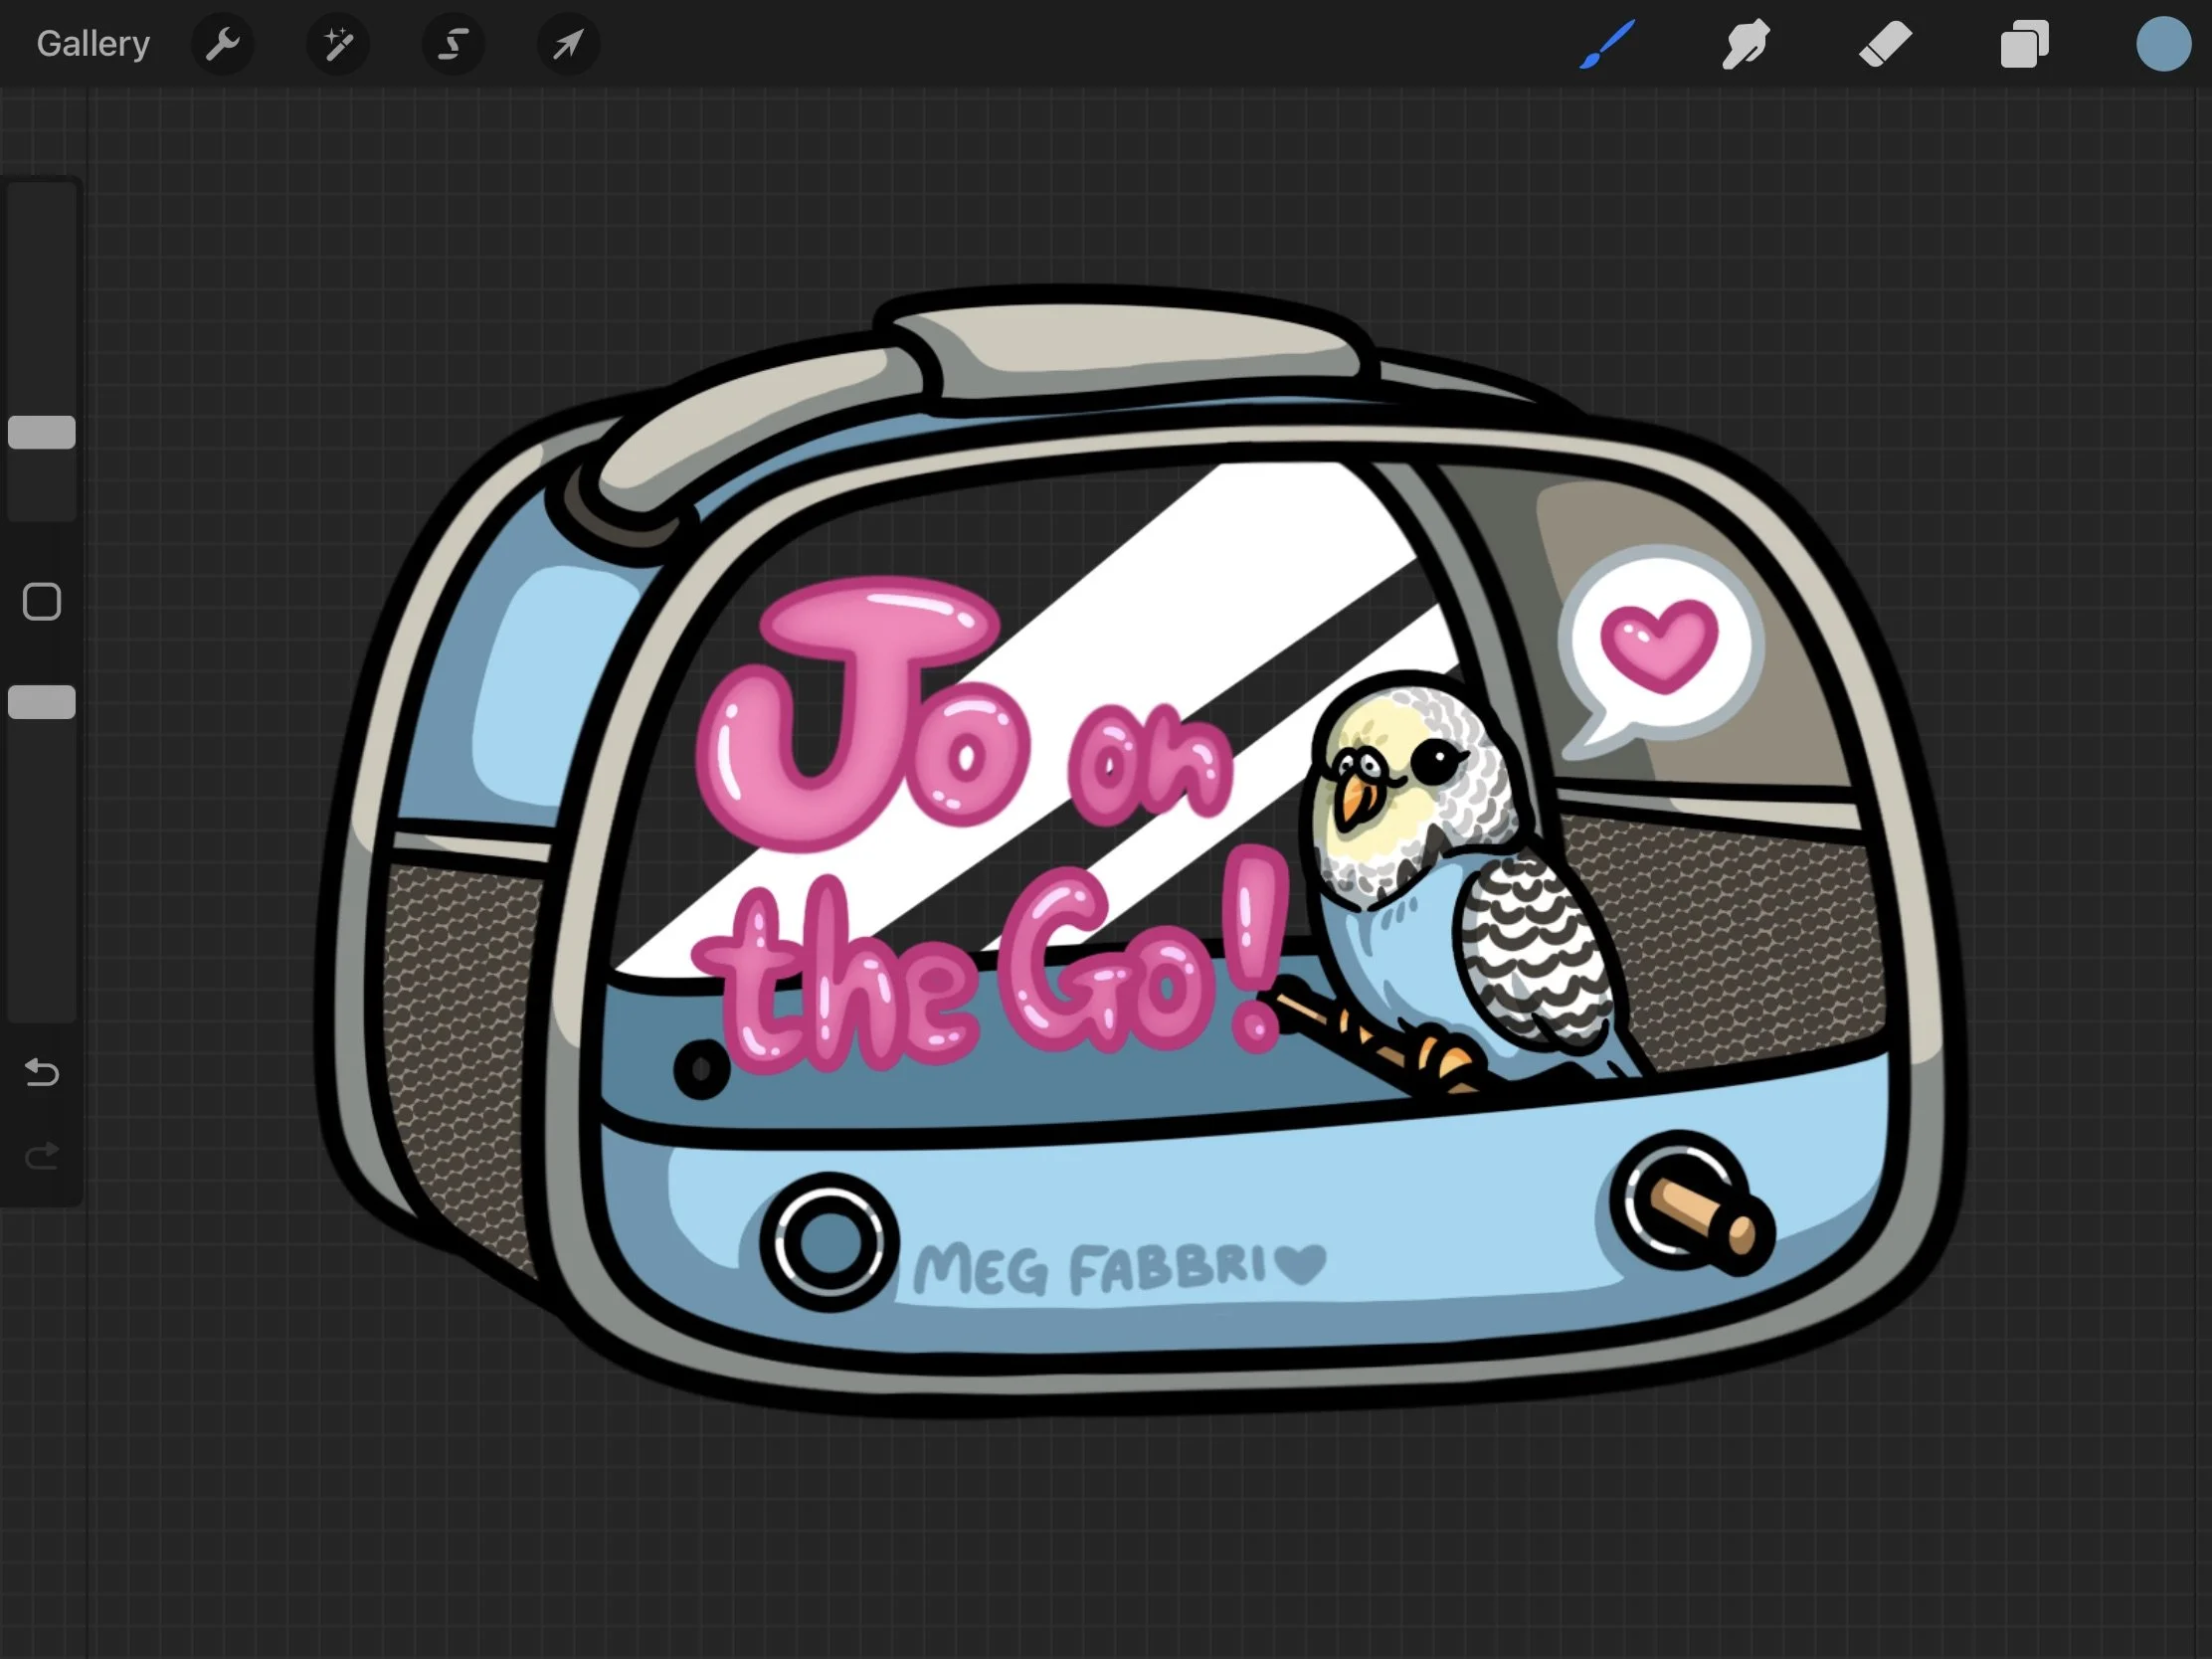The image size is (2212, 1659).
Task: Activate the Selection tool
Action: tap(453, 44)
